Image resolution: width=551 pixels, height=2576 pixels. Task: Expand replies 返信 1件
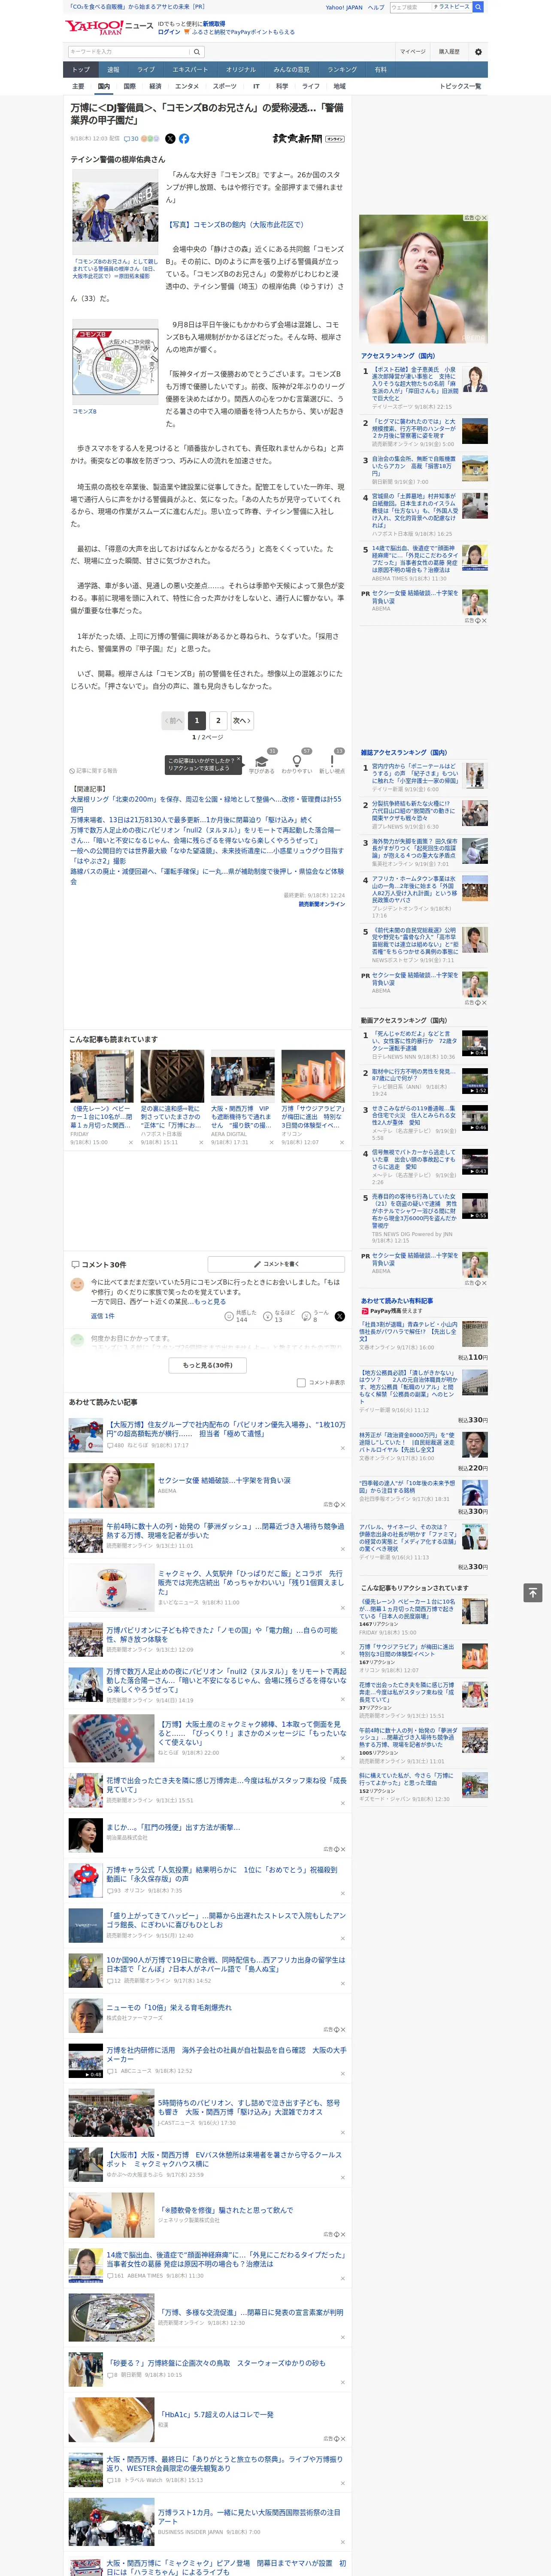coord(102,1316)
